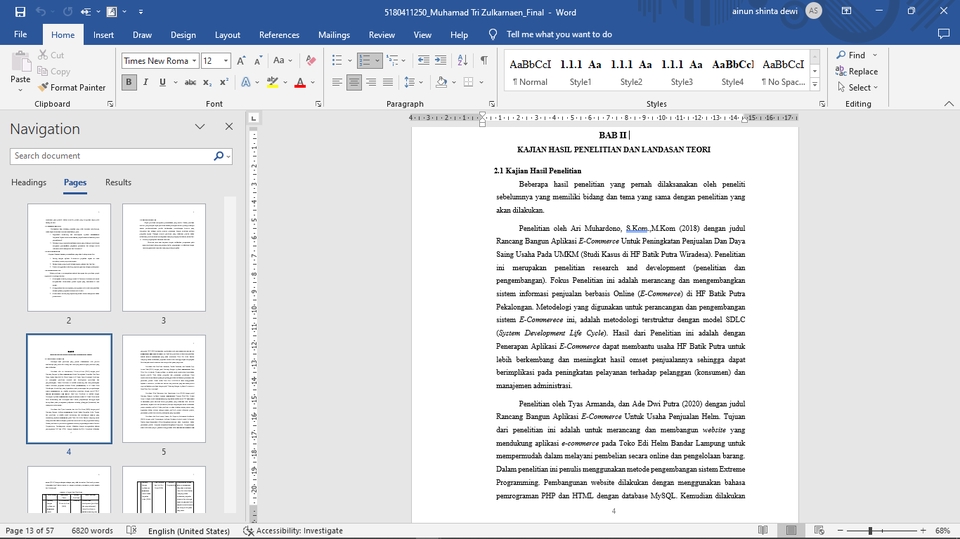Clear all formatting using eraser icon
This screenshot has height=539, width=960.
[310, 61]
